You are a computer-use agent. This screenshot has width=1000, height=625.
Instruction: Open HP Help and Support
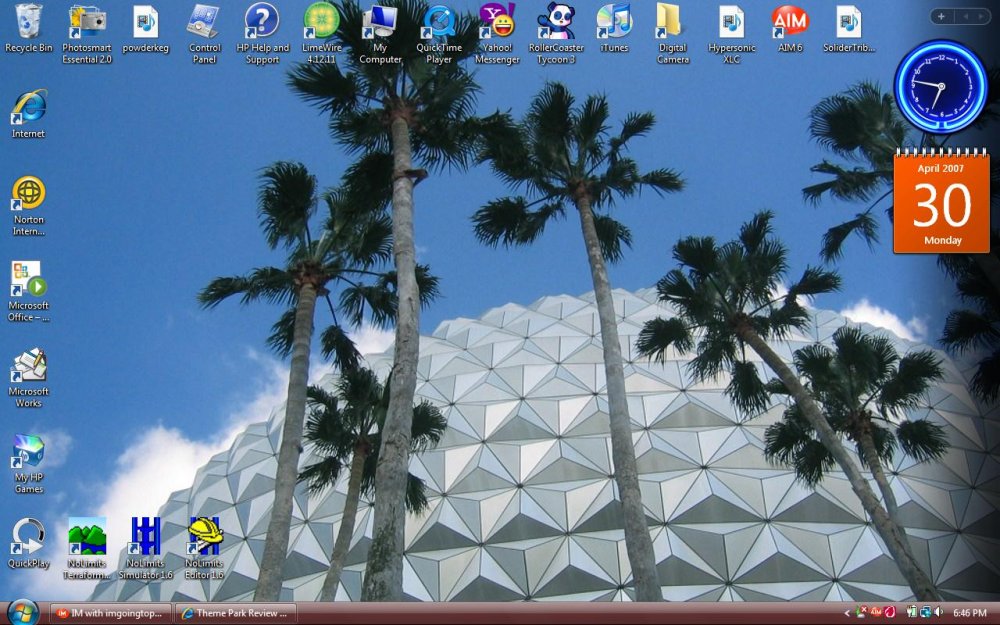(262, 22)
